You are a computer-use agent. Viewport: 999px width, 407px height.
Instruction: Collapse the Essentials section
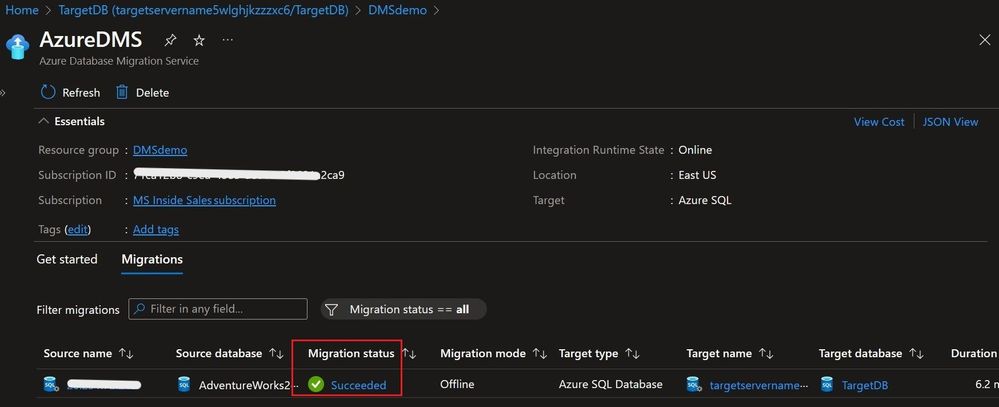[x=43, y=121]
